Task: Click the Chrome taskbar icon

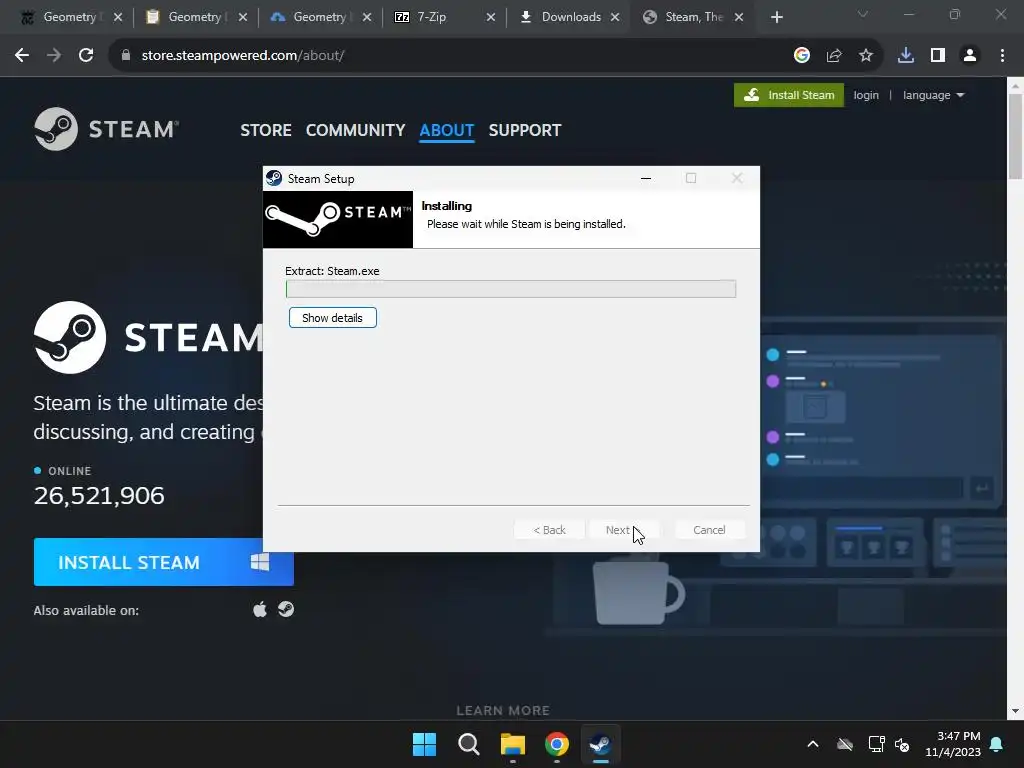Action: 556,744
